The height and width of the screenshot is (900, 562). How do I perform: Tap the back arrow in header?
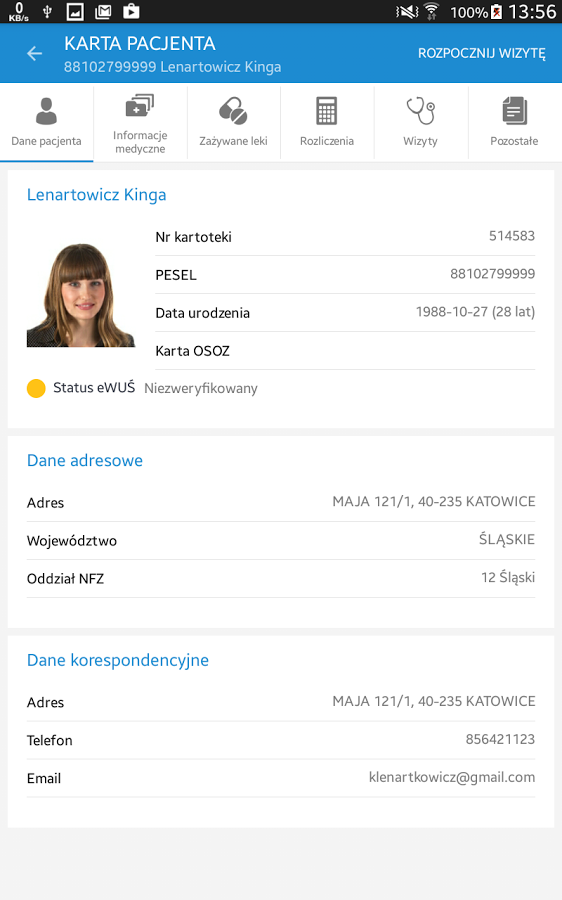[x=34, y=54]
